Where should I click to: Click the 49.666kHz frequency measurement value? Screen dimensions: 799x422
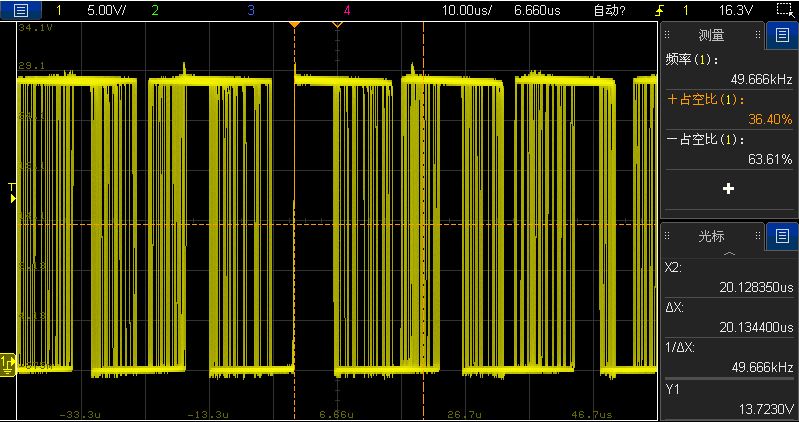coord(763,80)
